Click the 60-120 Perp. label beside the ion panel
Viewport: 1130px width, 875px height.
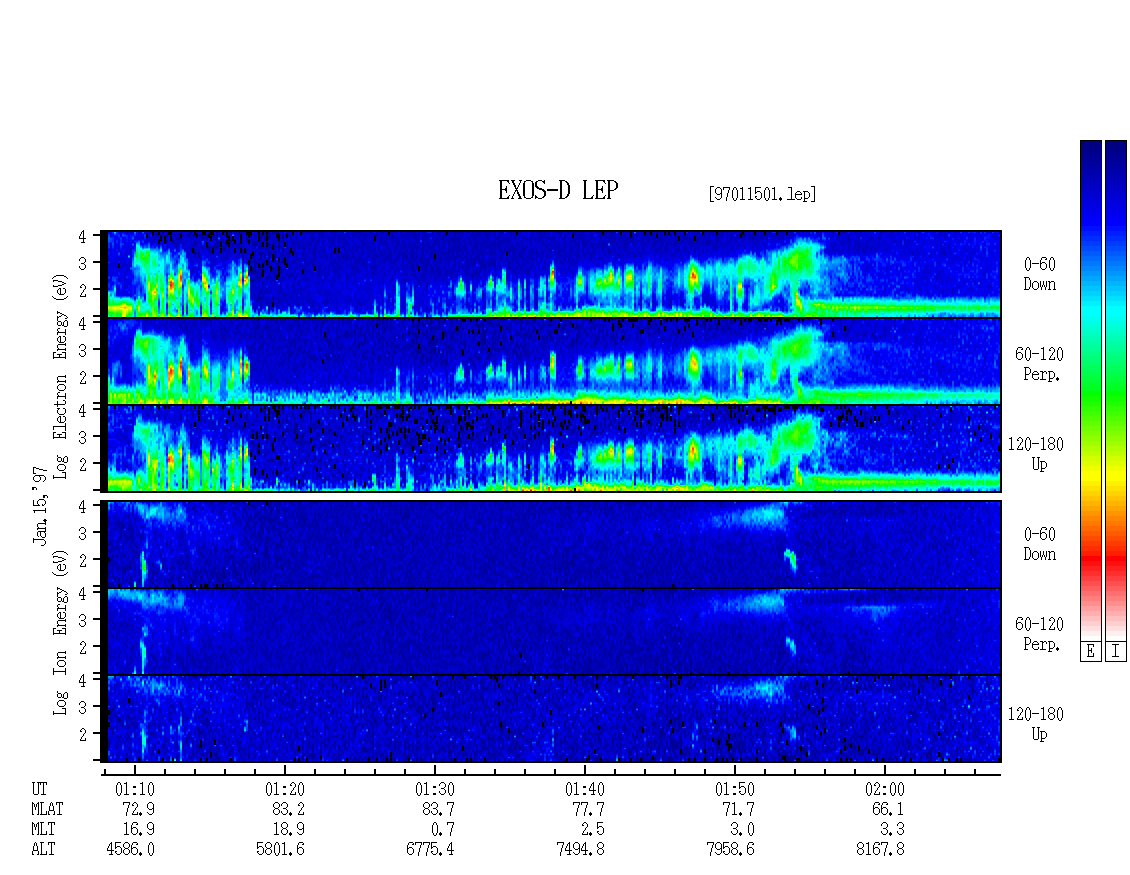1039,634
